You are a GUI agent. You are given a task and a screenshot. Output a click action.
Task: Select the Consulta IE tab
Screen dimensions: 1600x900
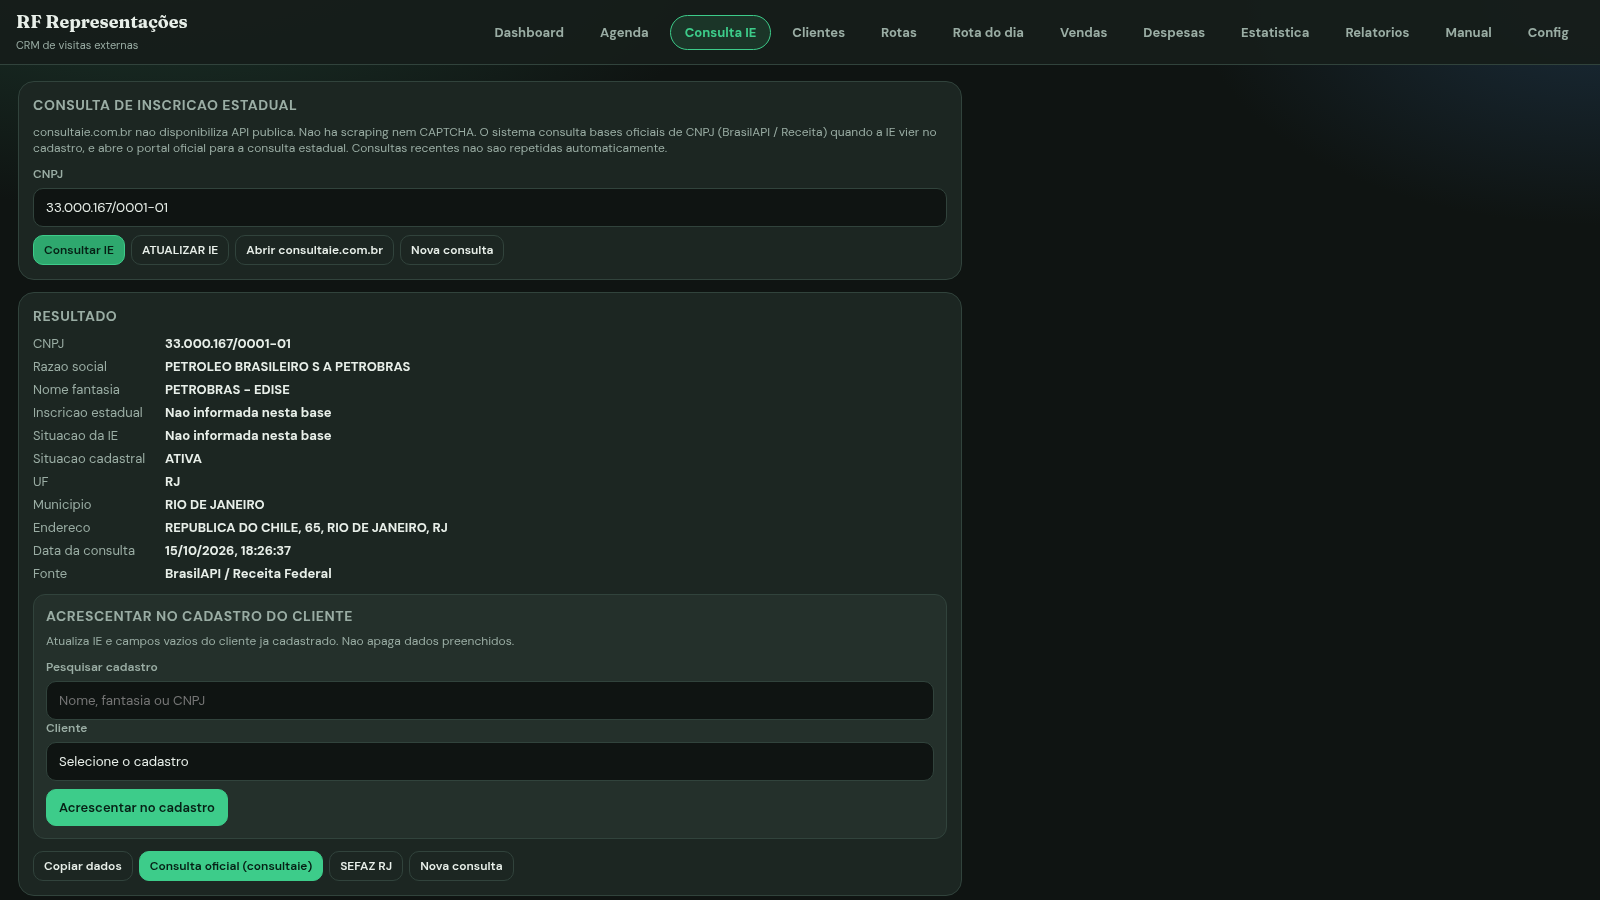pyautogui.click(x=720, y=33)
